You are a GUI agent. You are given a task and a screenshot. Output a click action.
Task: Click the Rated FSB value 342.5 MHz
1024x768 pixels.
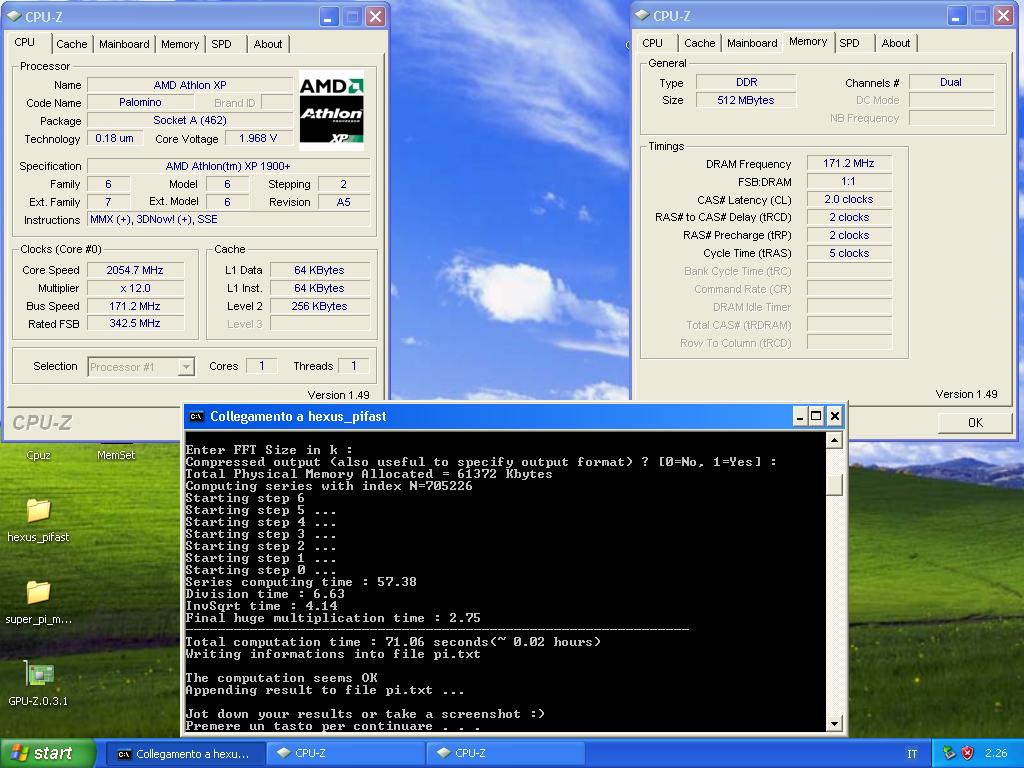[135, 323]
